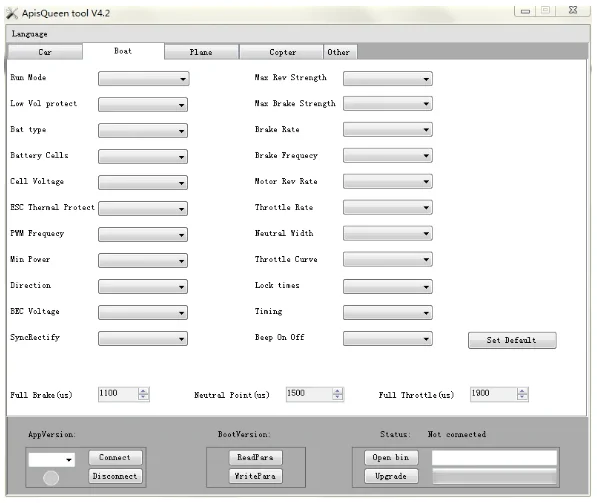Click the Full Brake(us) value field
597x503 pixels.
click(118, 394)
